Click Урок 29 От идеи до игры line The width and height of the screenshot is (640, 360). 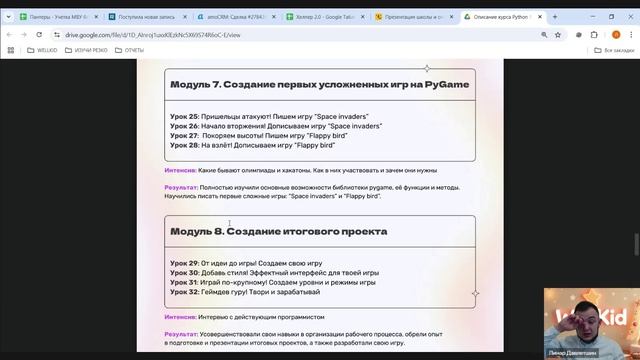point(246,263)
